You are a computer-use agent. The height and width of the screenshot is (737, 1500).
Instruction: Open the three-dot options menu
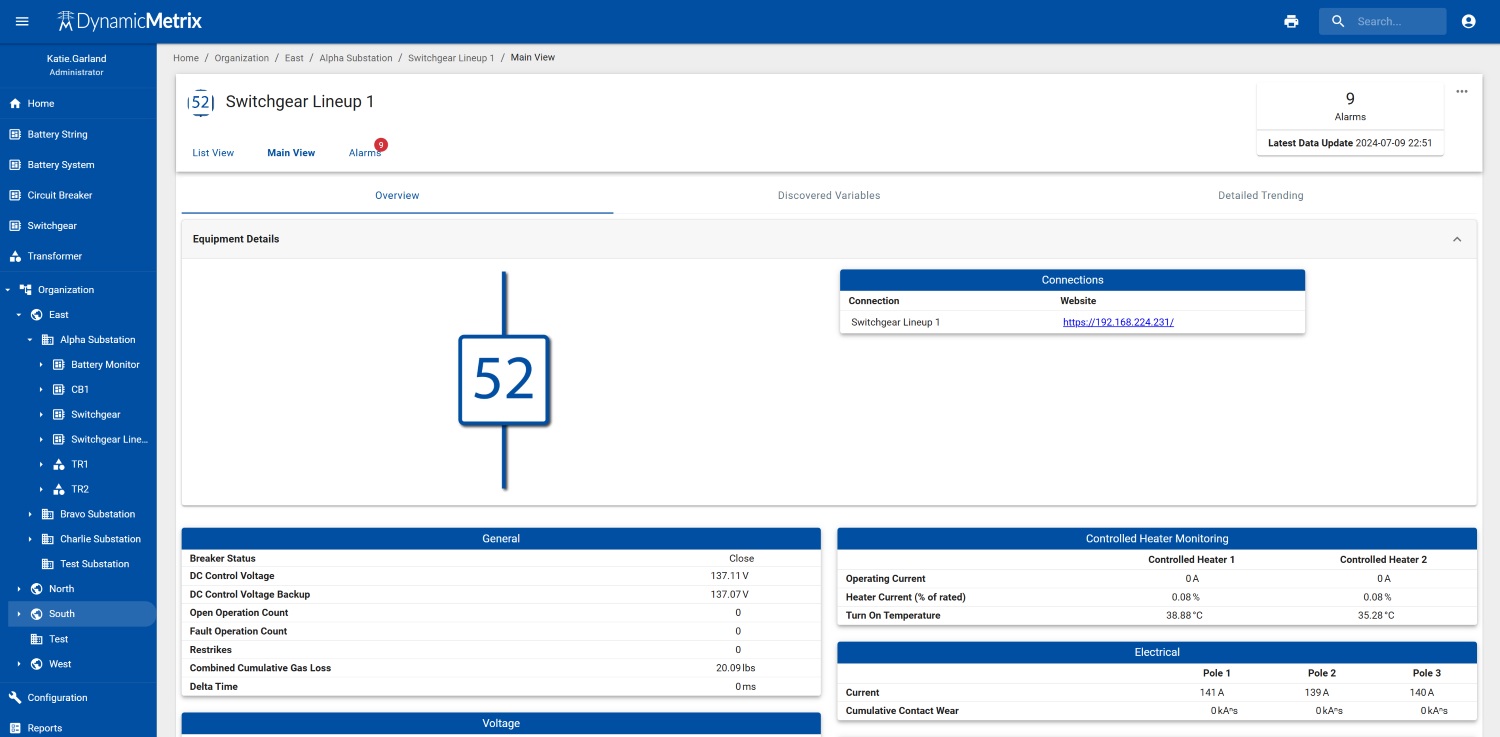click(1462, 91)
